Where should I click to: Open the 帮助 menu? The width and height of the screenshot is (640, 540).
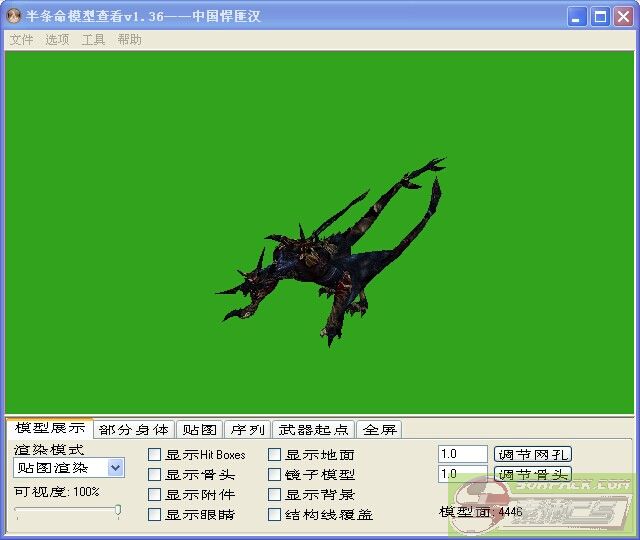(129, 40)
